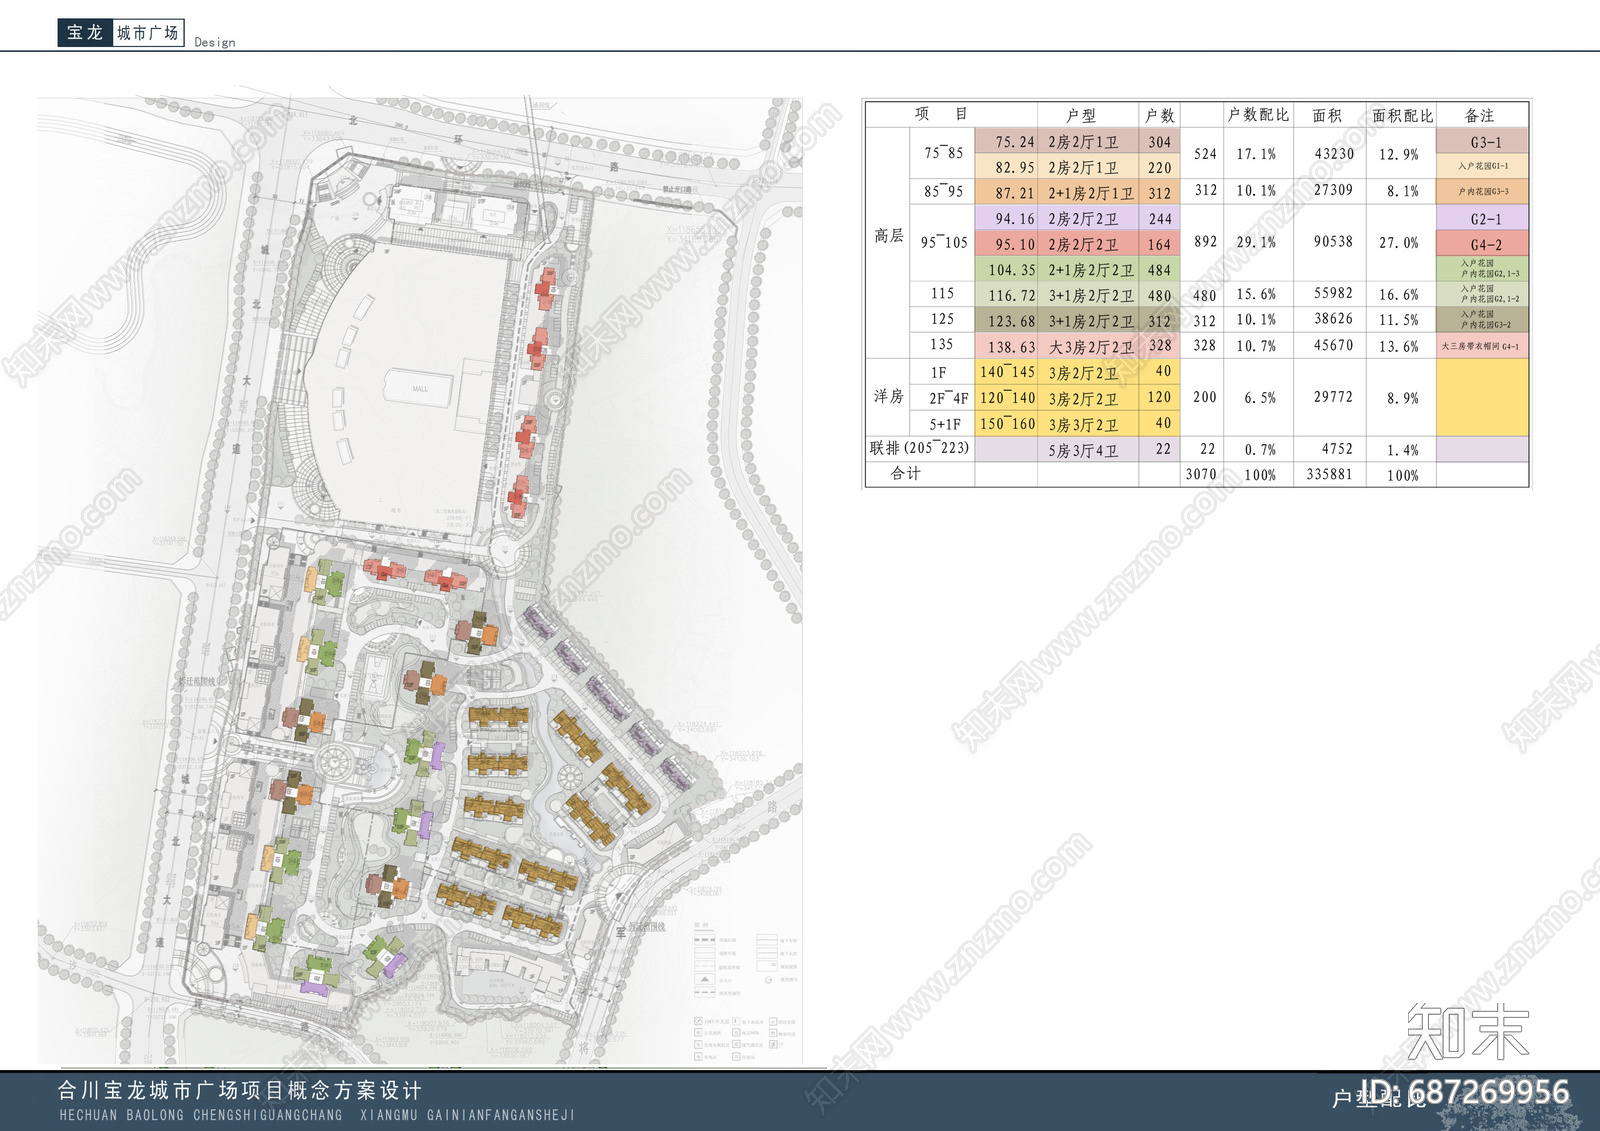1600x1131 pixels.
Task: Select the 484 unit count cell
Action: point(1160,270)
